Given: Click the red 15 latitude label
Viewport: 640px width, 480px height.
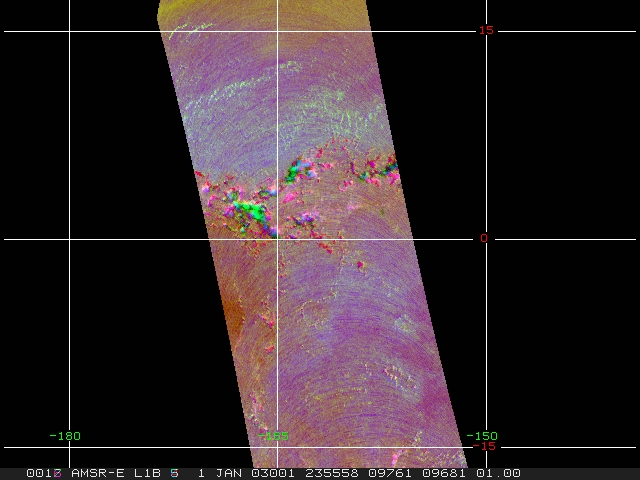Looking at the screenshot, I should point(485,30).
